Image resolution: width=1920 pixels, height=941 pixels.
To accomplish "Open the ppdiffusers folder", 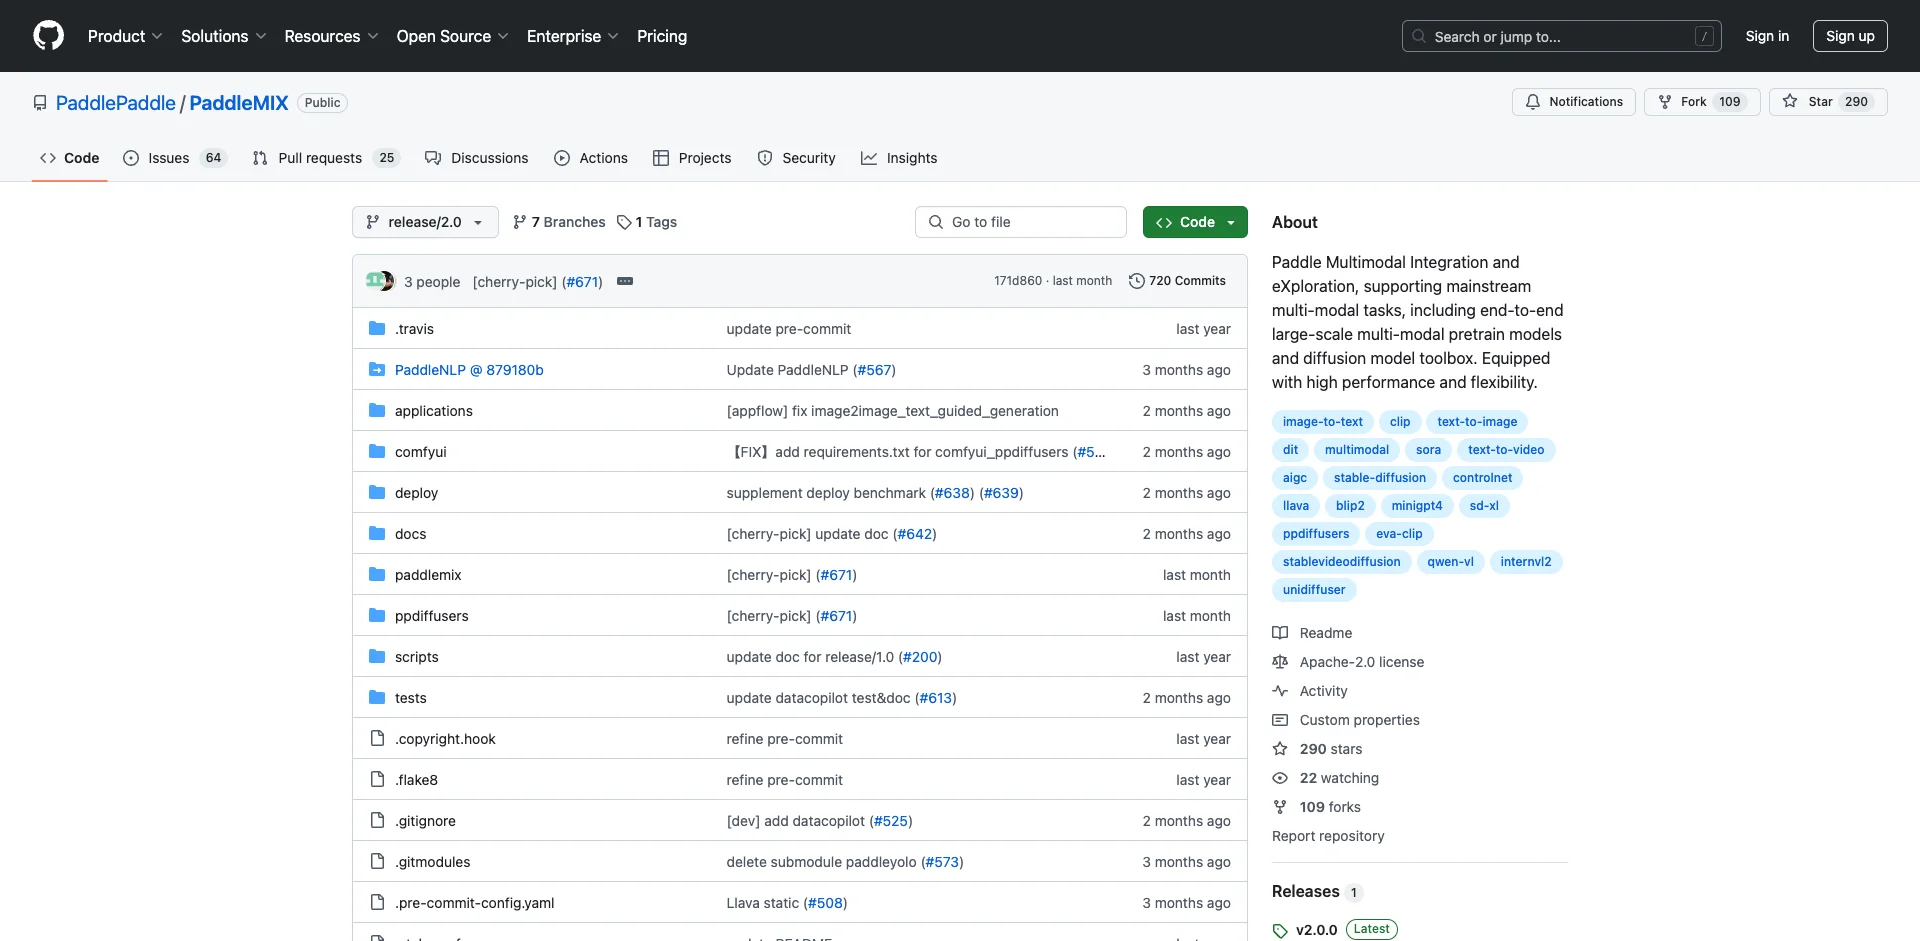I will (431, 616).
